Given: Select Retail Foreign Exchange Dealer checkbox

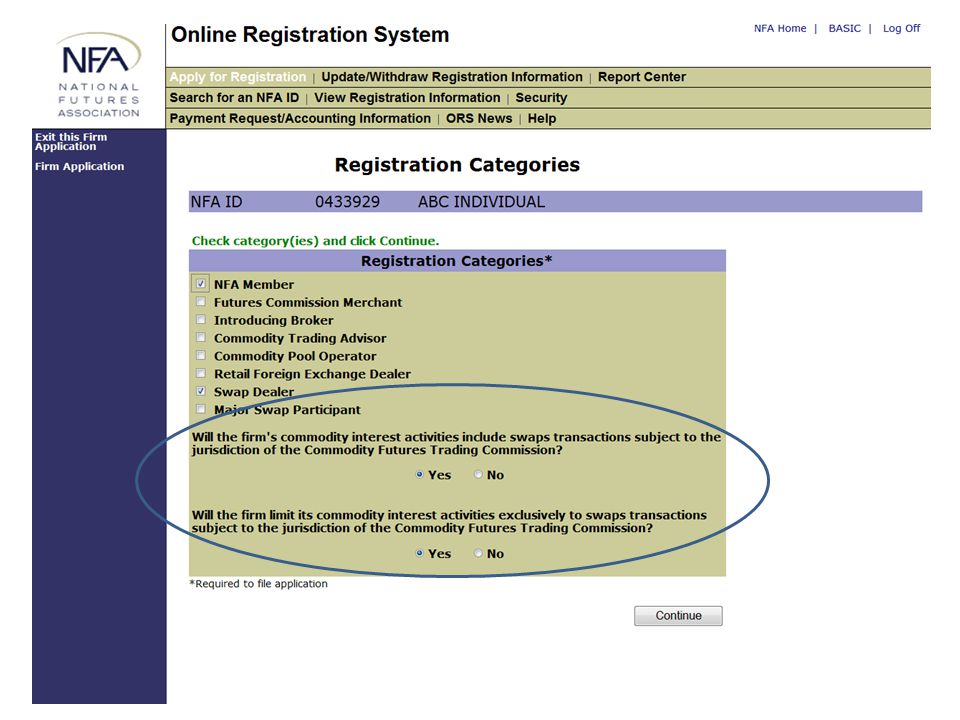Looking at the screenshot, I should coord(201,373).
